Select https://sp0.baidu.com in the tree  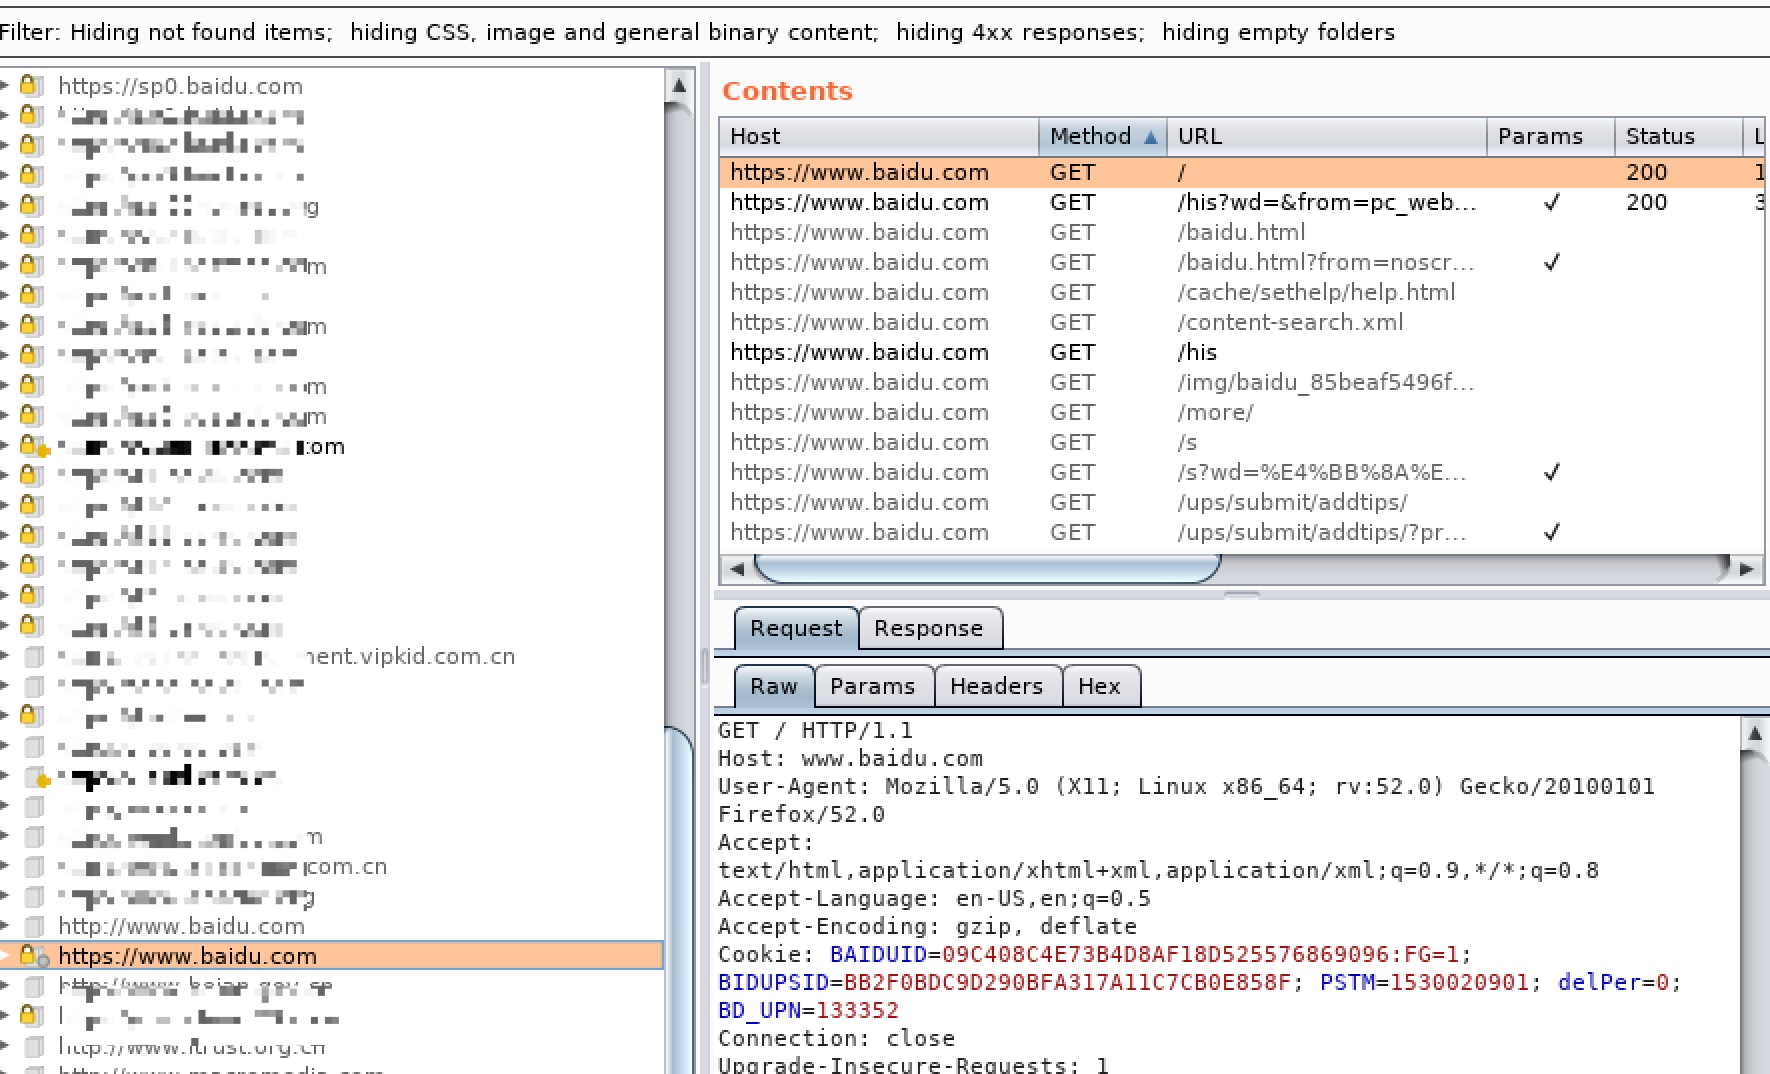[181, 86]
